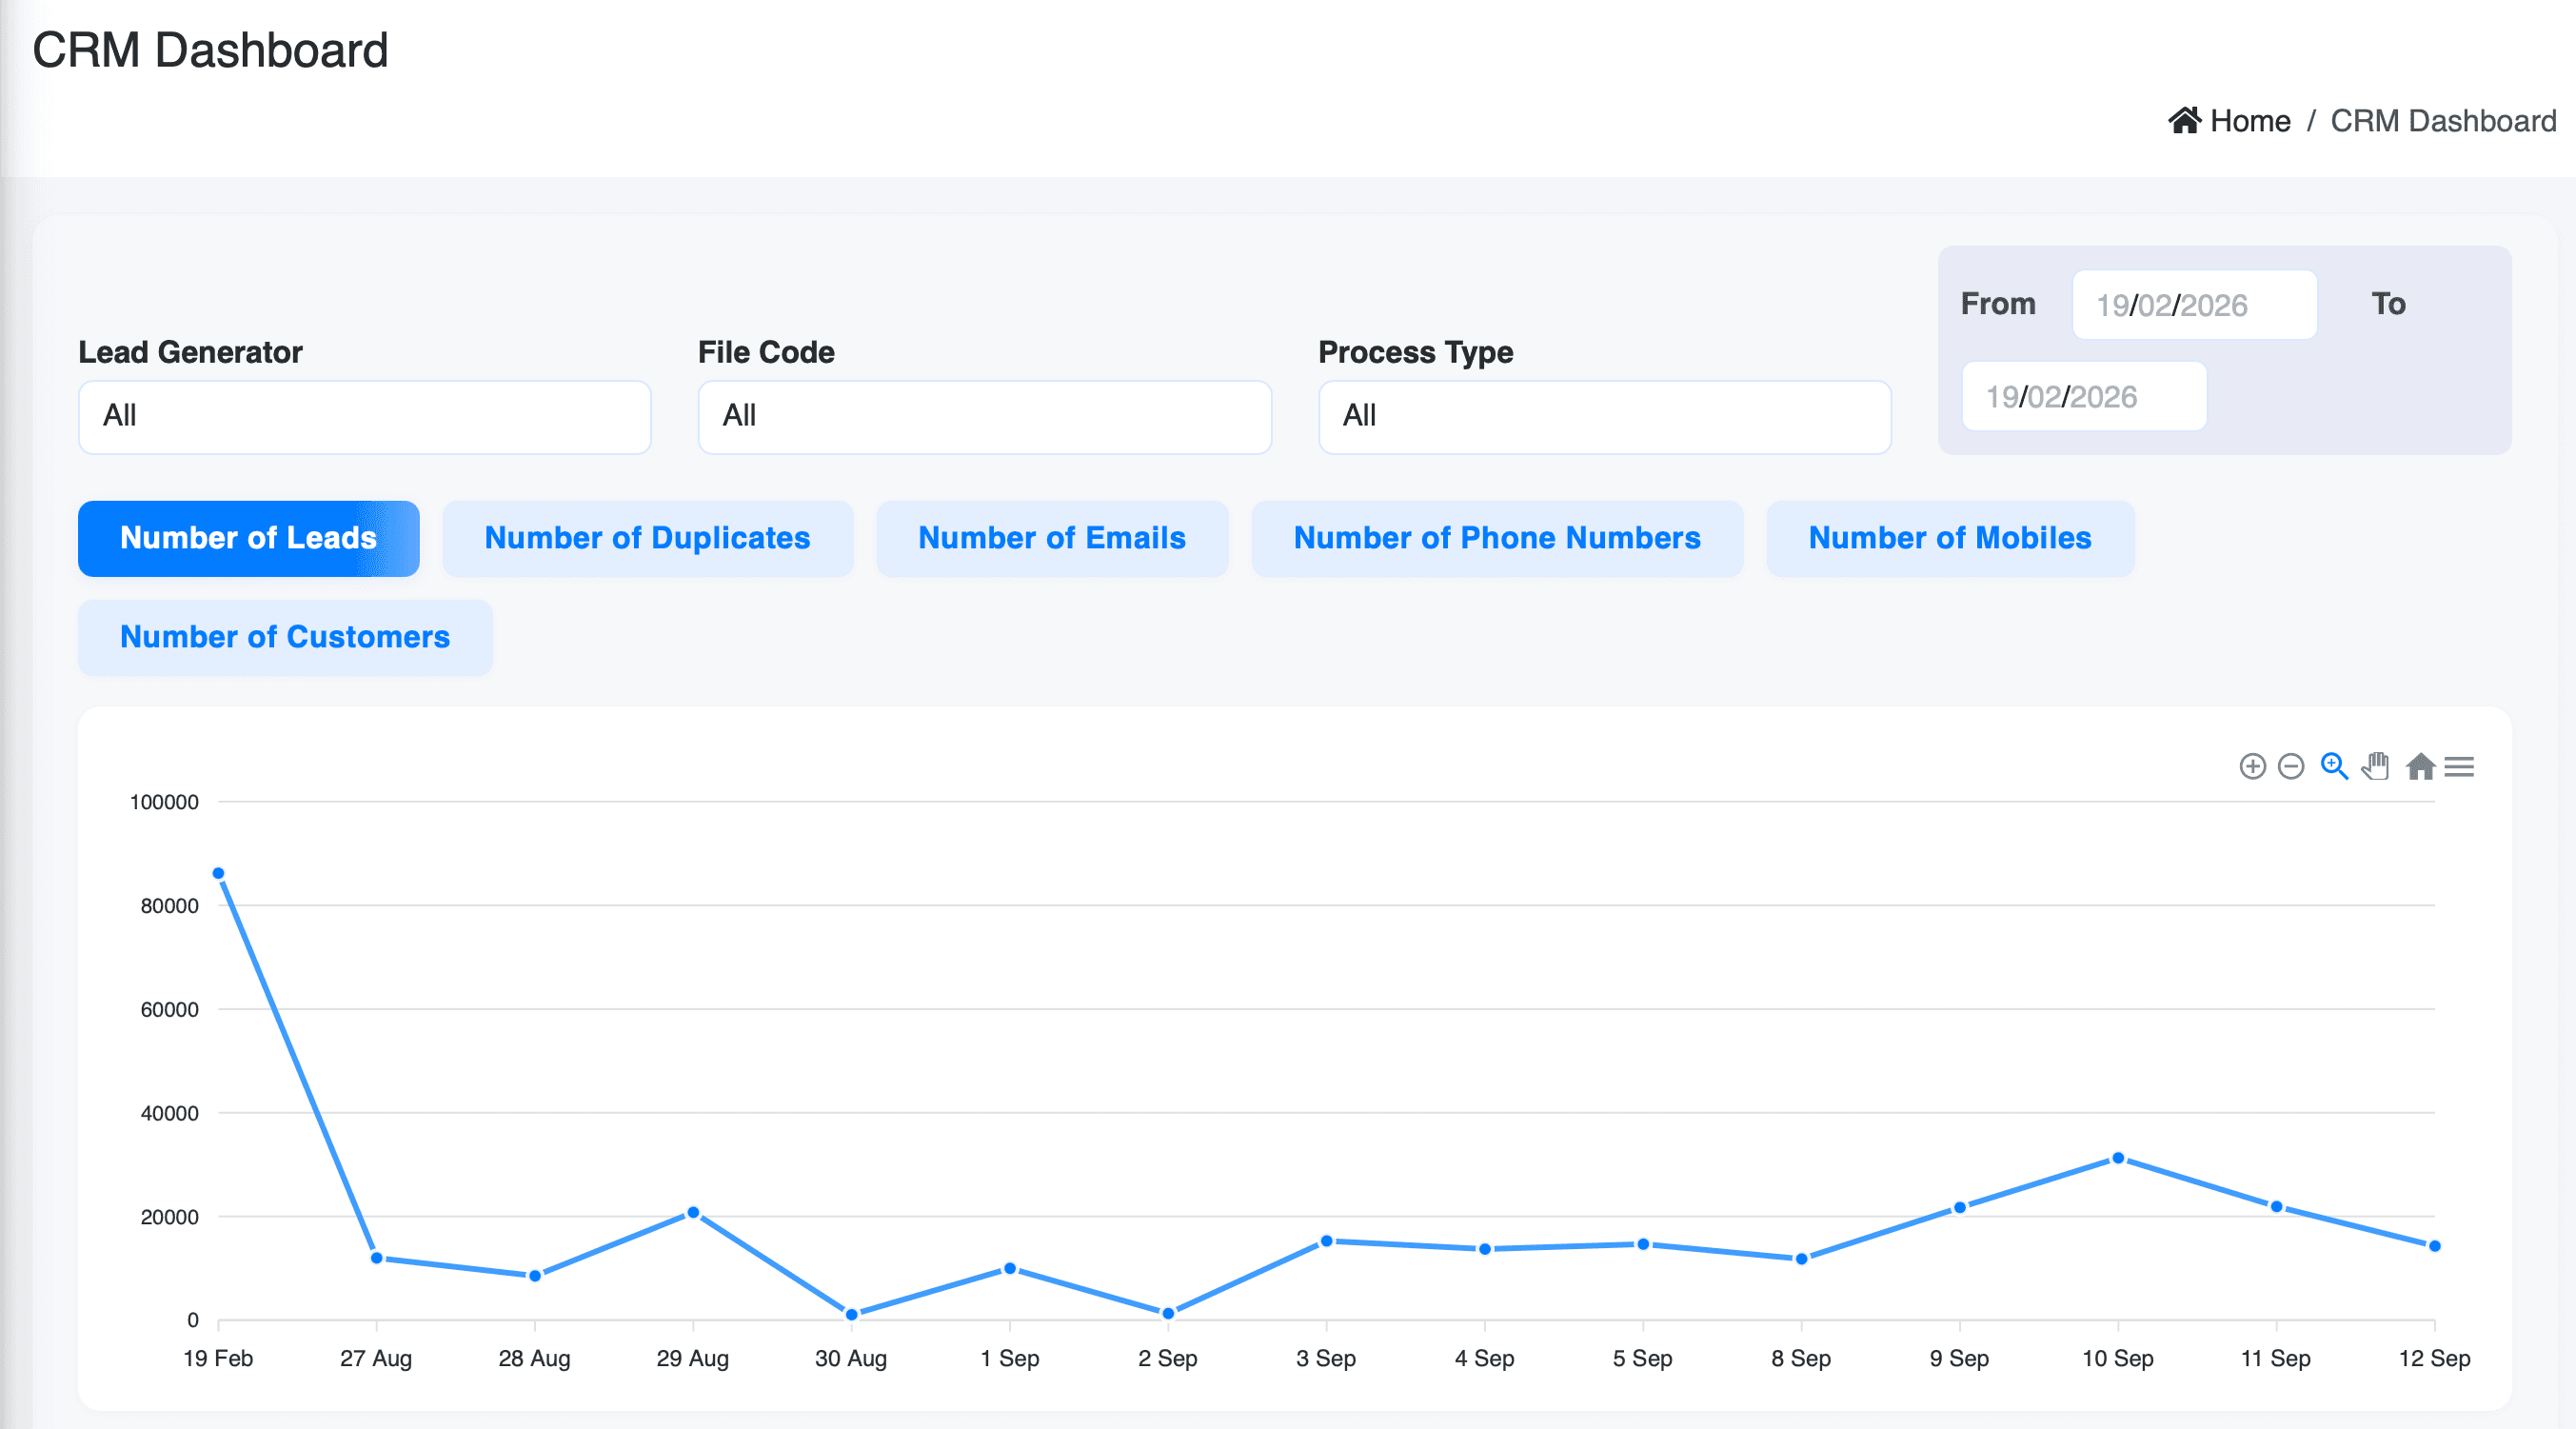The width and height of the screenshot is (2576, 1429).
Task: Open the Lead Generator dropdown
Action: (x=365, y=416)
